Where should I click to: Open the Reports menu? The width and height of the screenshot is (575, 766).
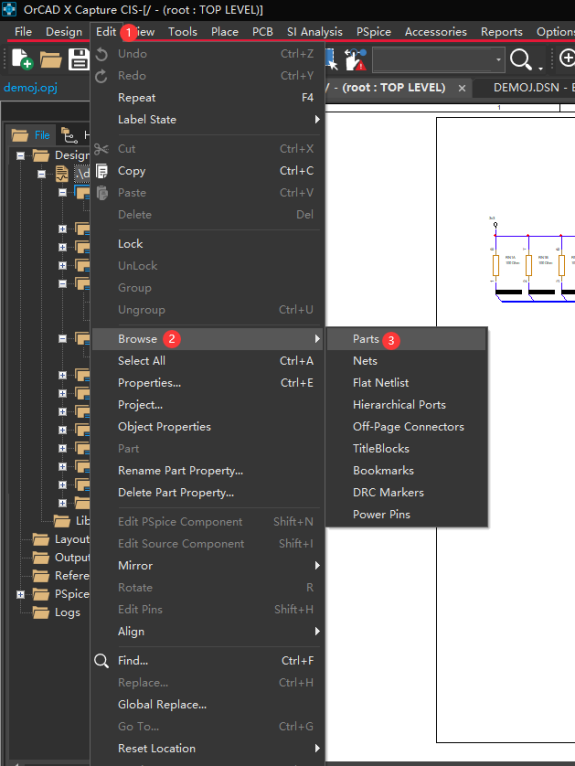(x=502, y=32)
